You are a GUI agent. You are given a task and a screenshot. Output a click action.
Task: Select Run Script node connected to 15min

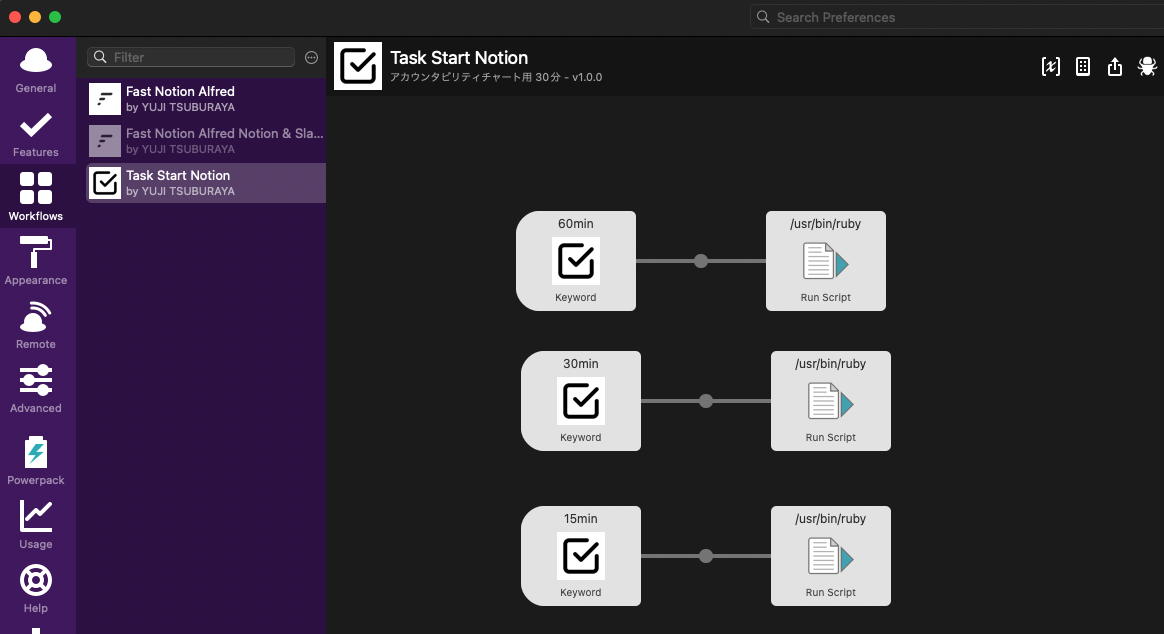point(831,556)
